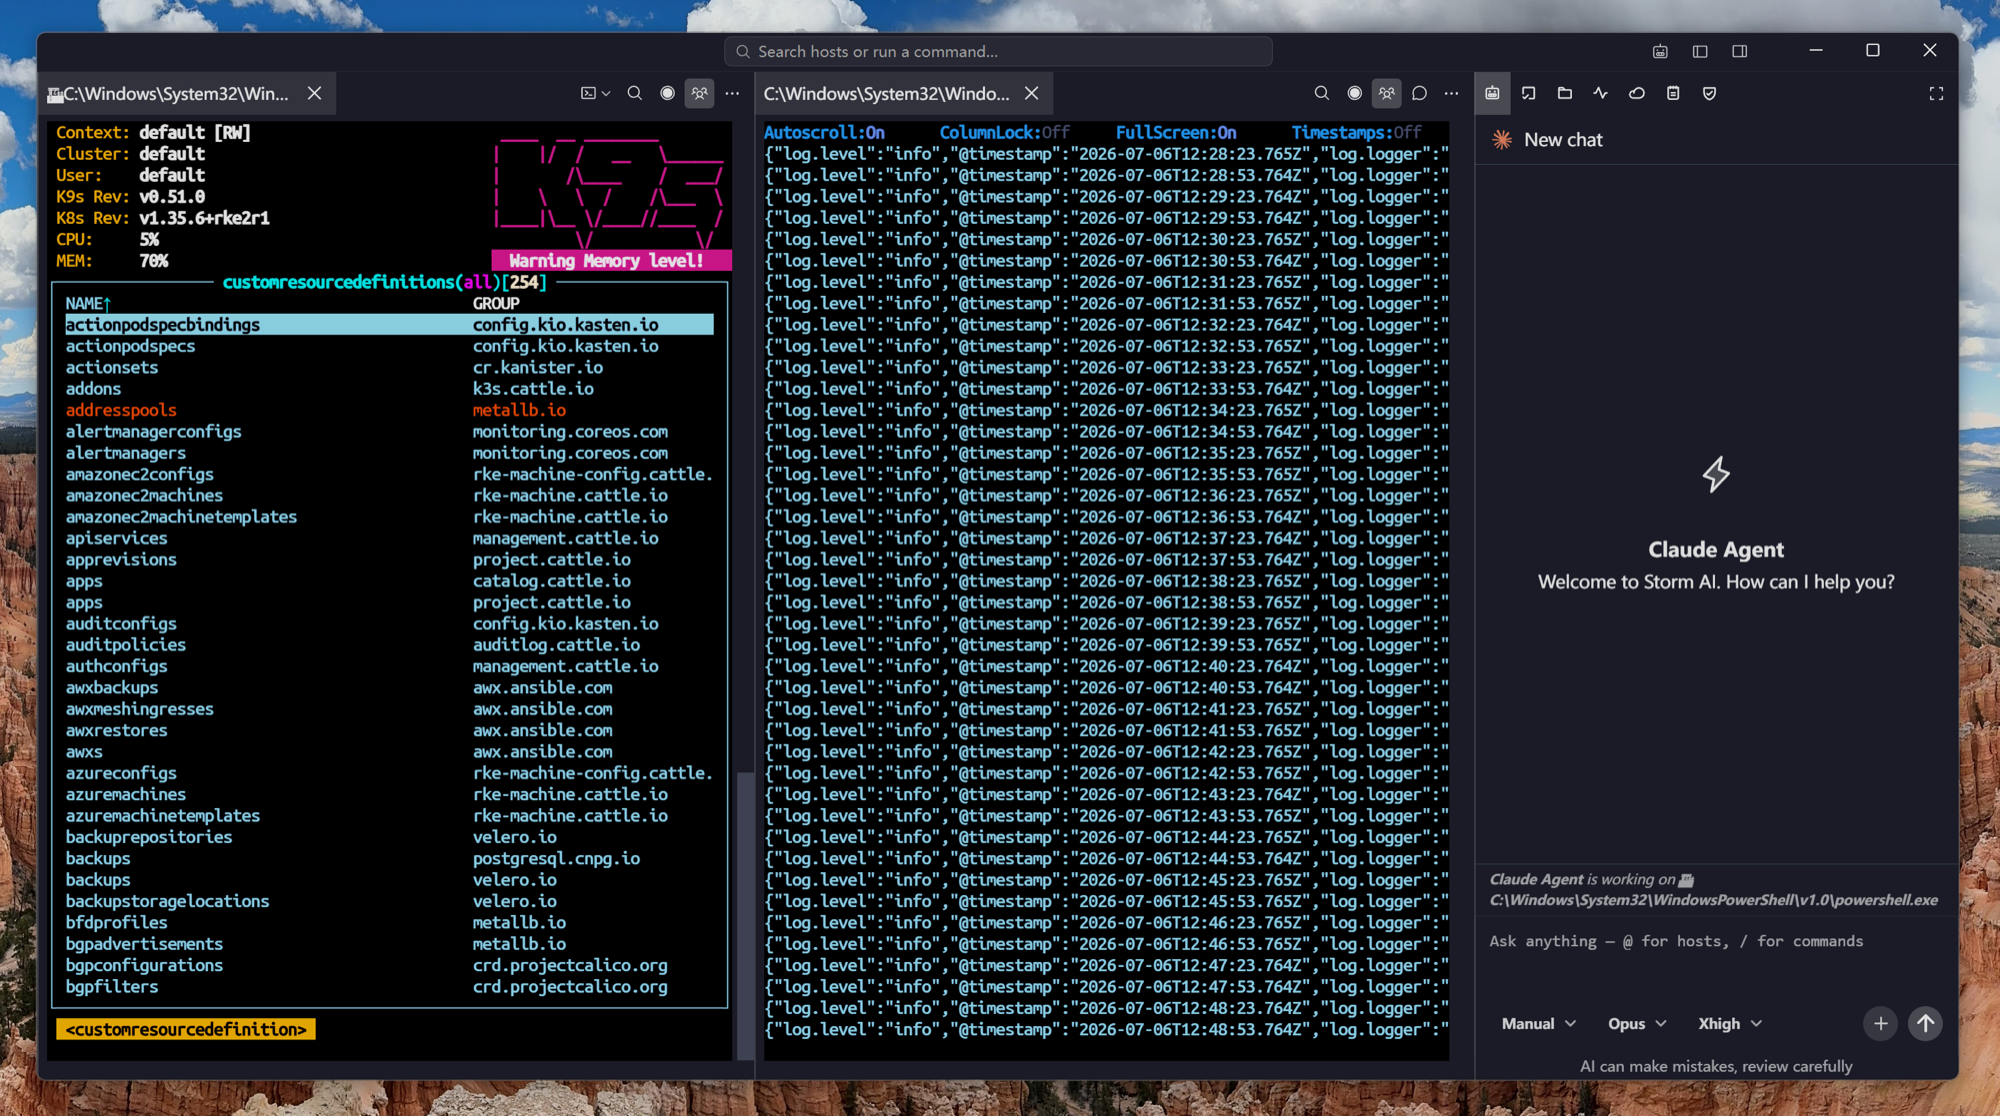
Task: Click the plus attach button in chat
Action: click(1880, 1023)
